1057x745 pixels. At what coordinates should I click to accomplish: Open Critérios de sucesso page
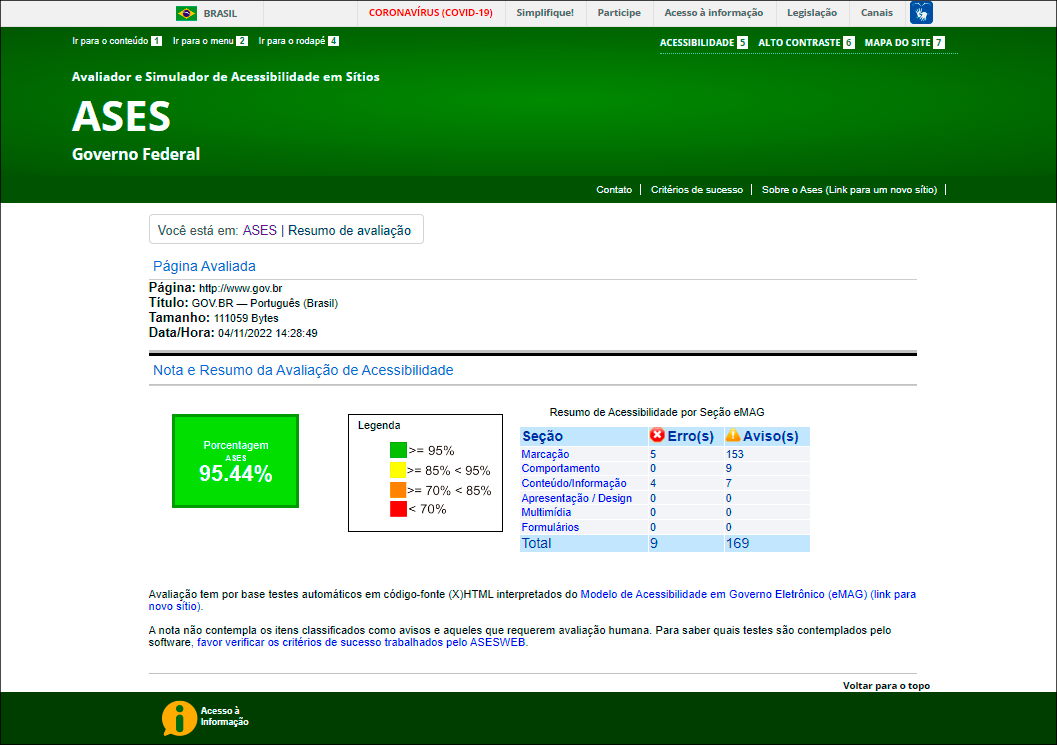tap(696, 190)
